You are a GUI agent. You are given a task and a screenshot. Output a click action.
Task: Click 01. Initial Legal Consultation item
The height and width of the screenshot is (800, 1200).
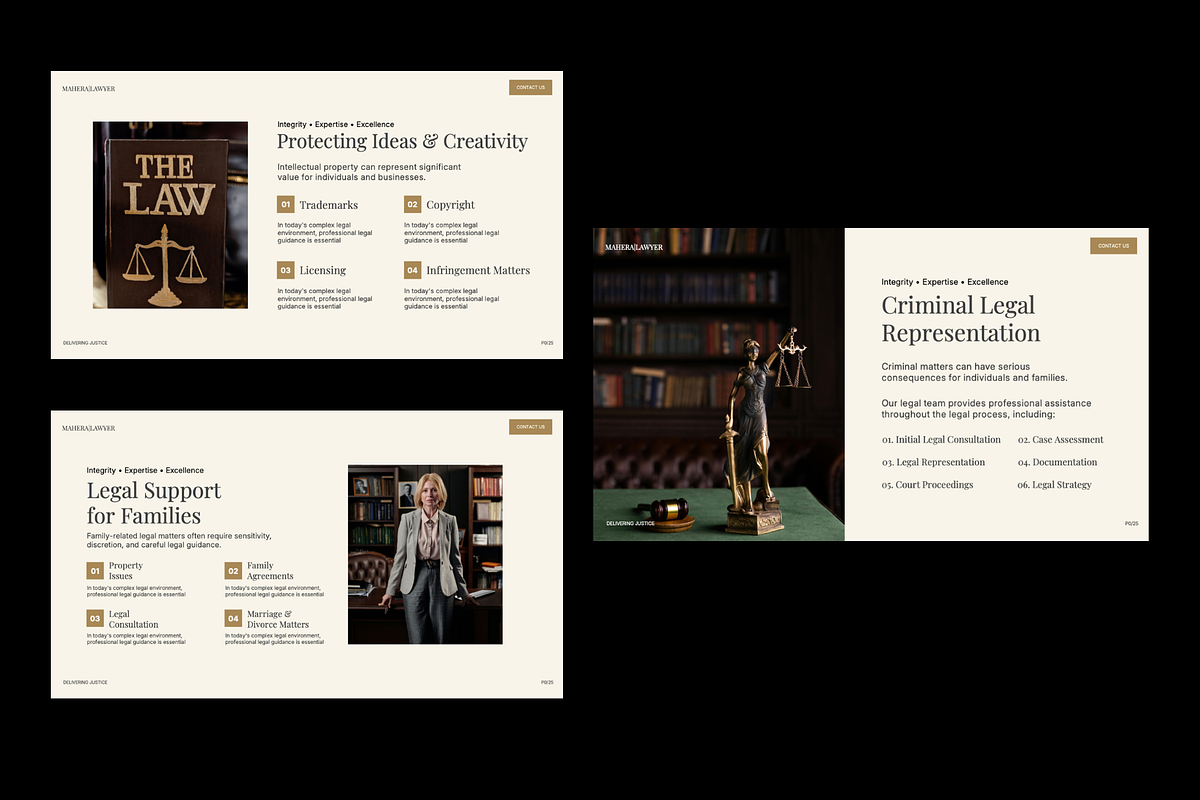pos(941,440)
